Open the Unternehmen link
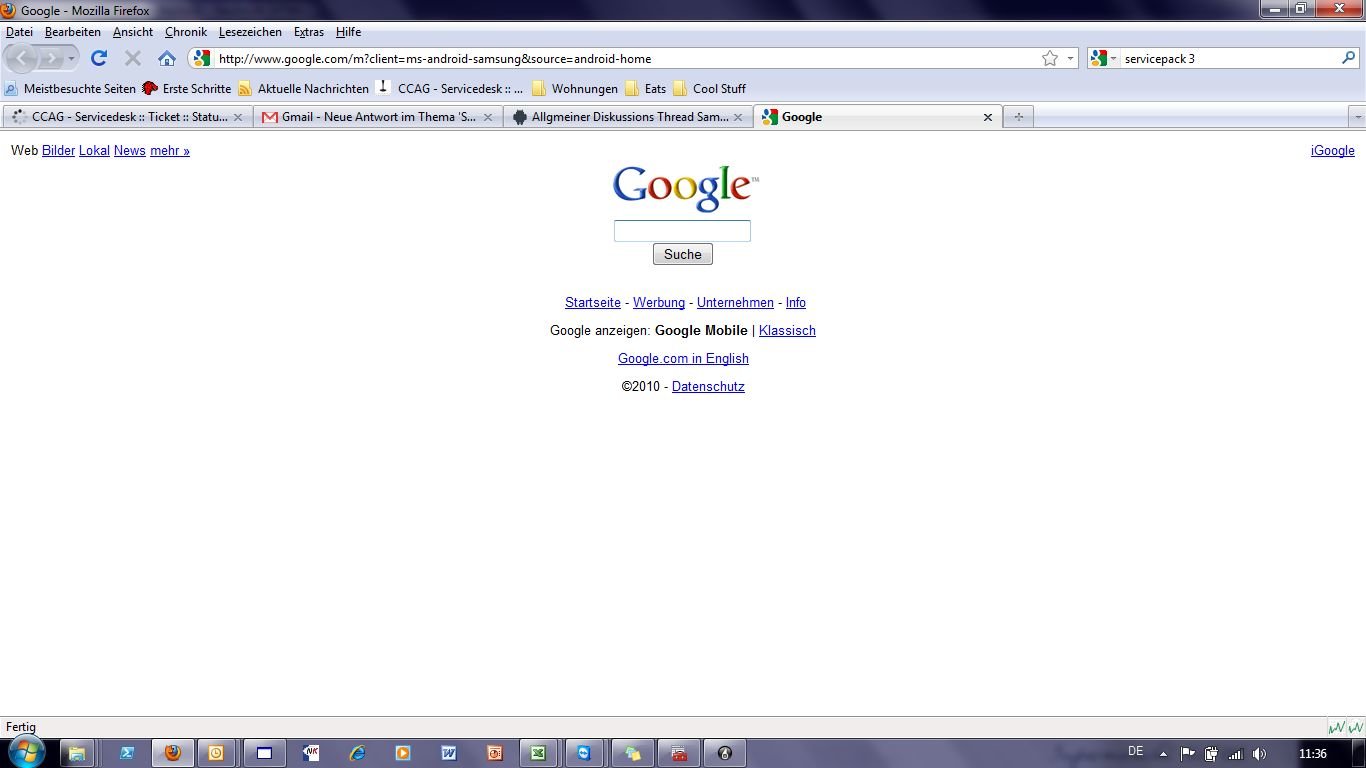Viewport: 1366px width, 768px height. 735,303
